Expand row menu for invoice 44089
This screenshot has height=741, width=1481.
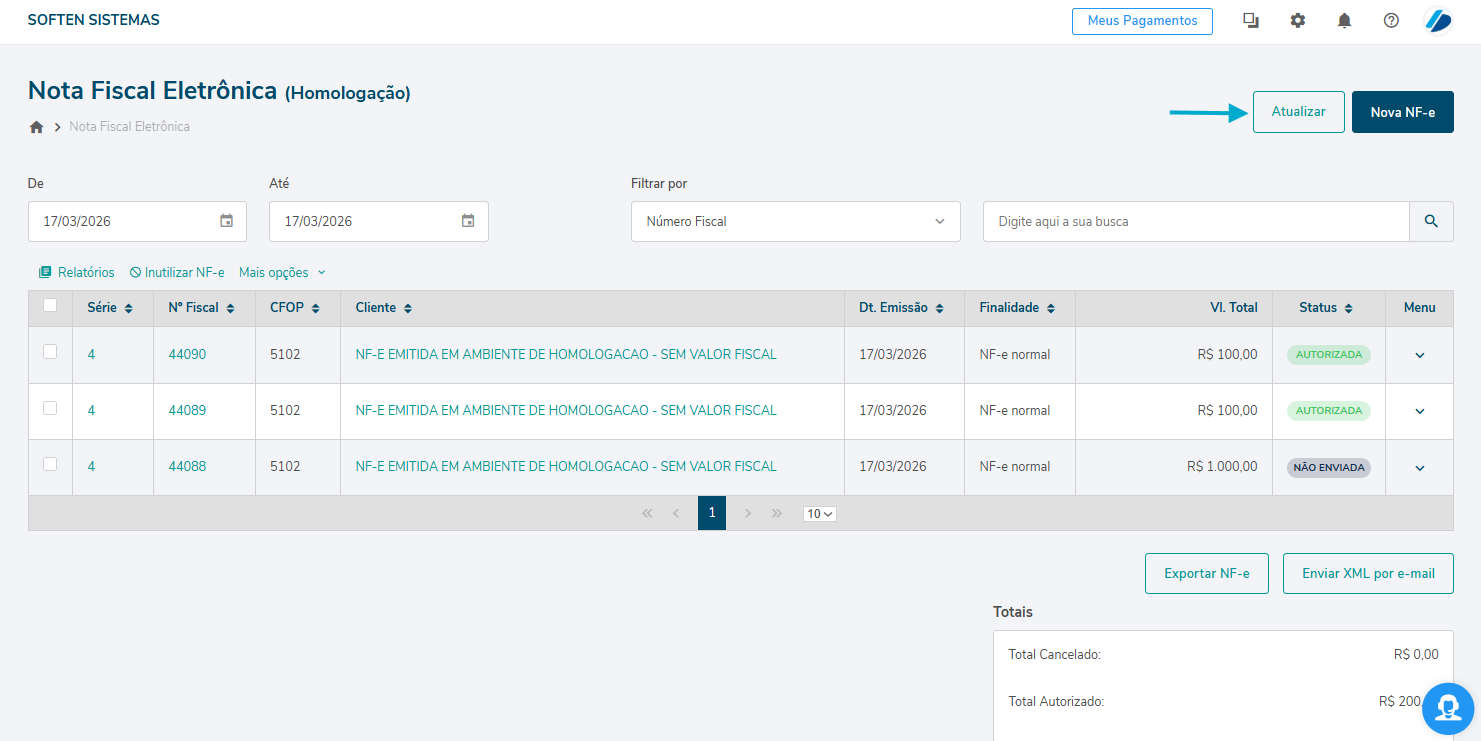point(1419,411)
